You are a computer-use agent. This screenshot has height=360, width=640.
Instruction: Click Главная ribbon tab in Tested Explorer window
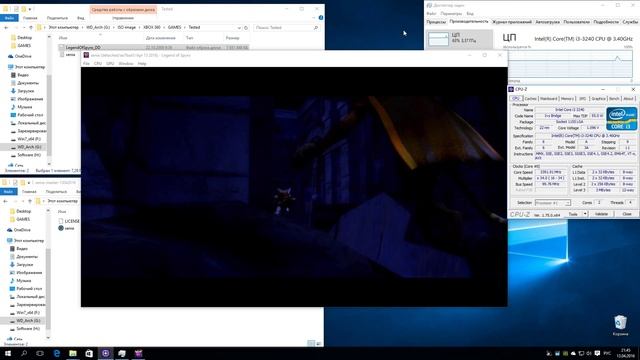click(x=30, y=18)
